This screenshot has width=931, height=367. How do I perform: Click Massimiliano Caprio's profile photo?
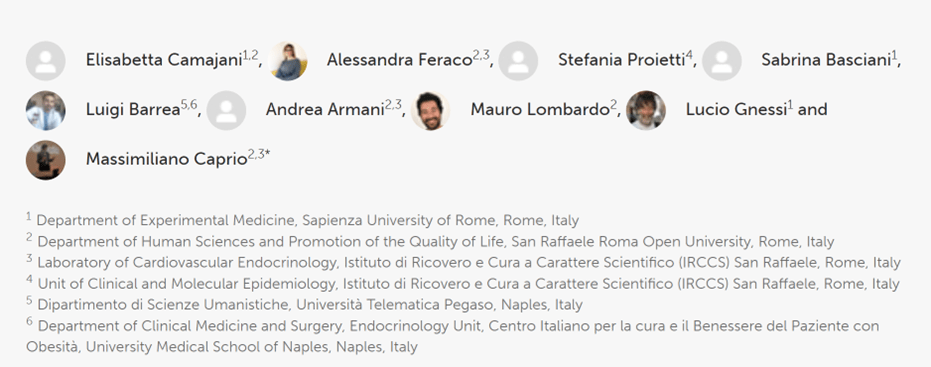46,160
